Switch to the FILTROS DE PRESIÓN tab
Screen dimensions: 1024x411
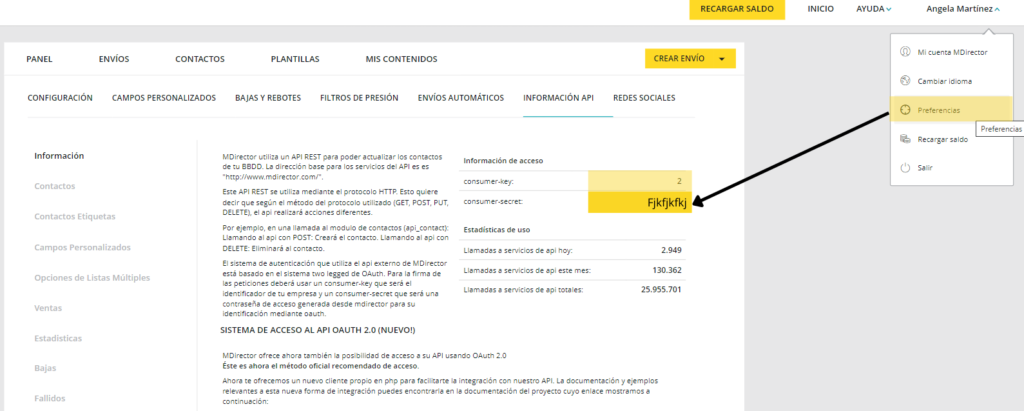pyautogui.click(x=359, y=98)
